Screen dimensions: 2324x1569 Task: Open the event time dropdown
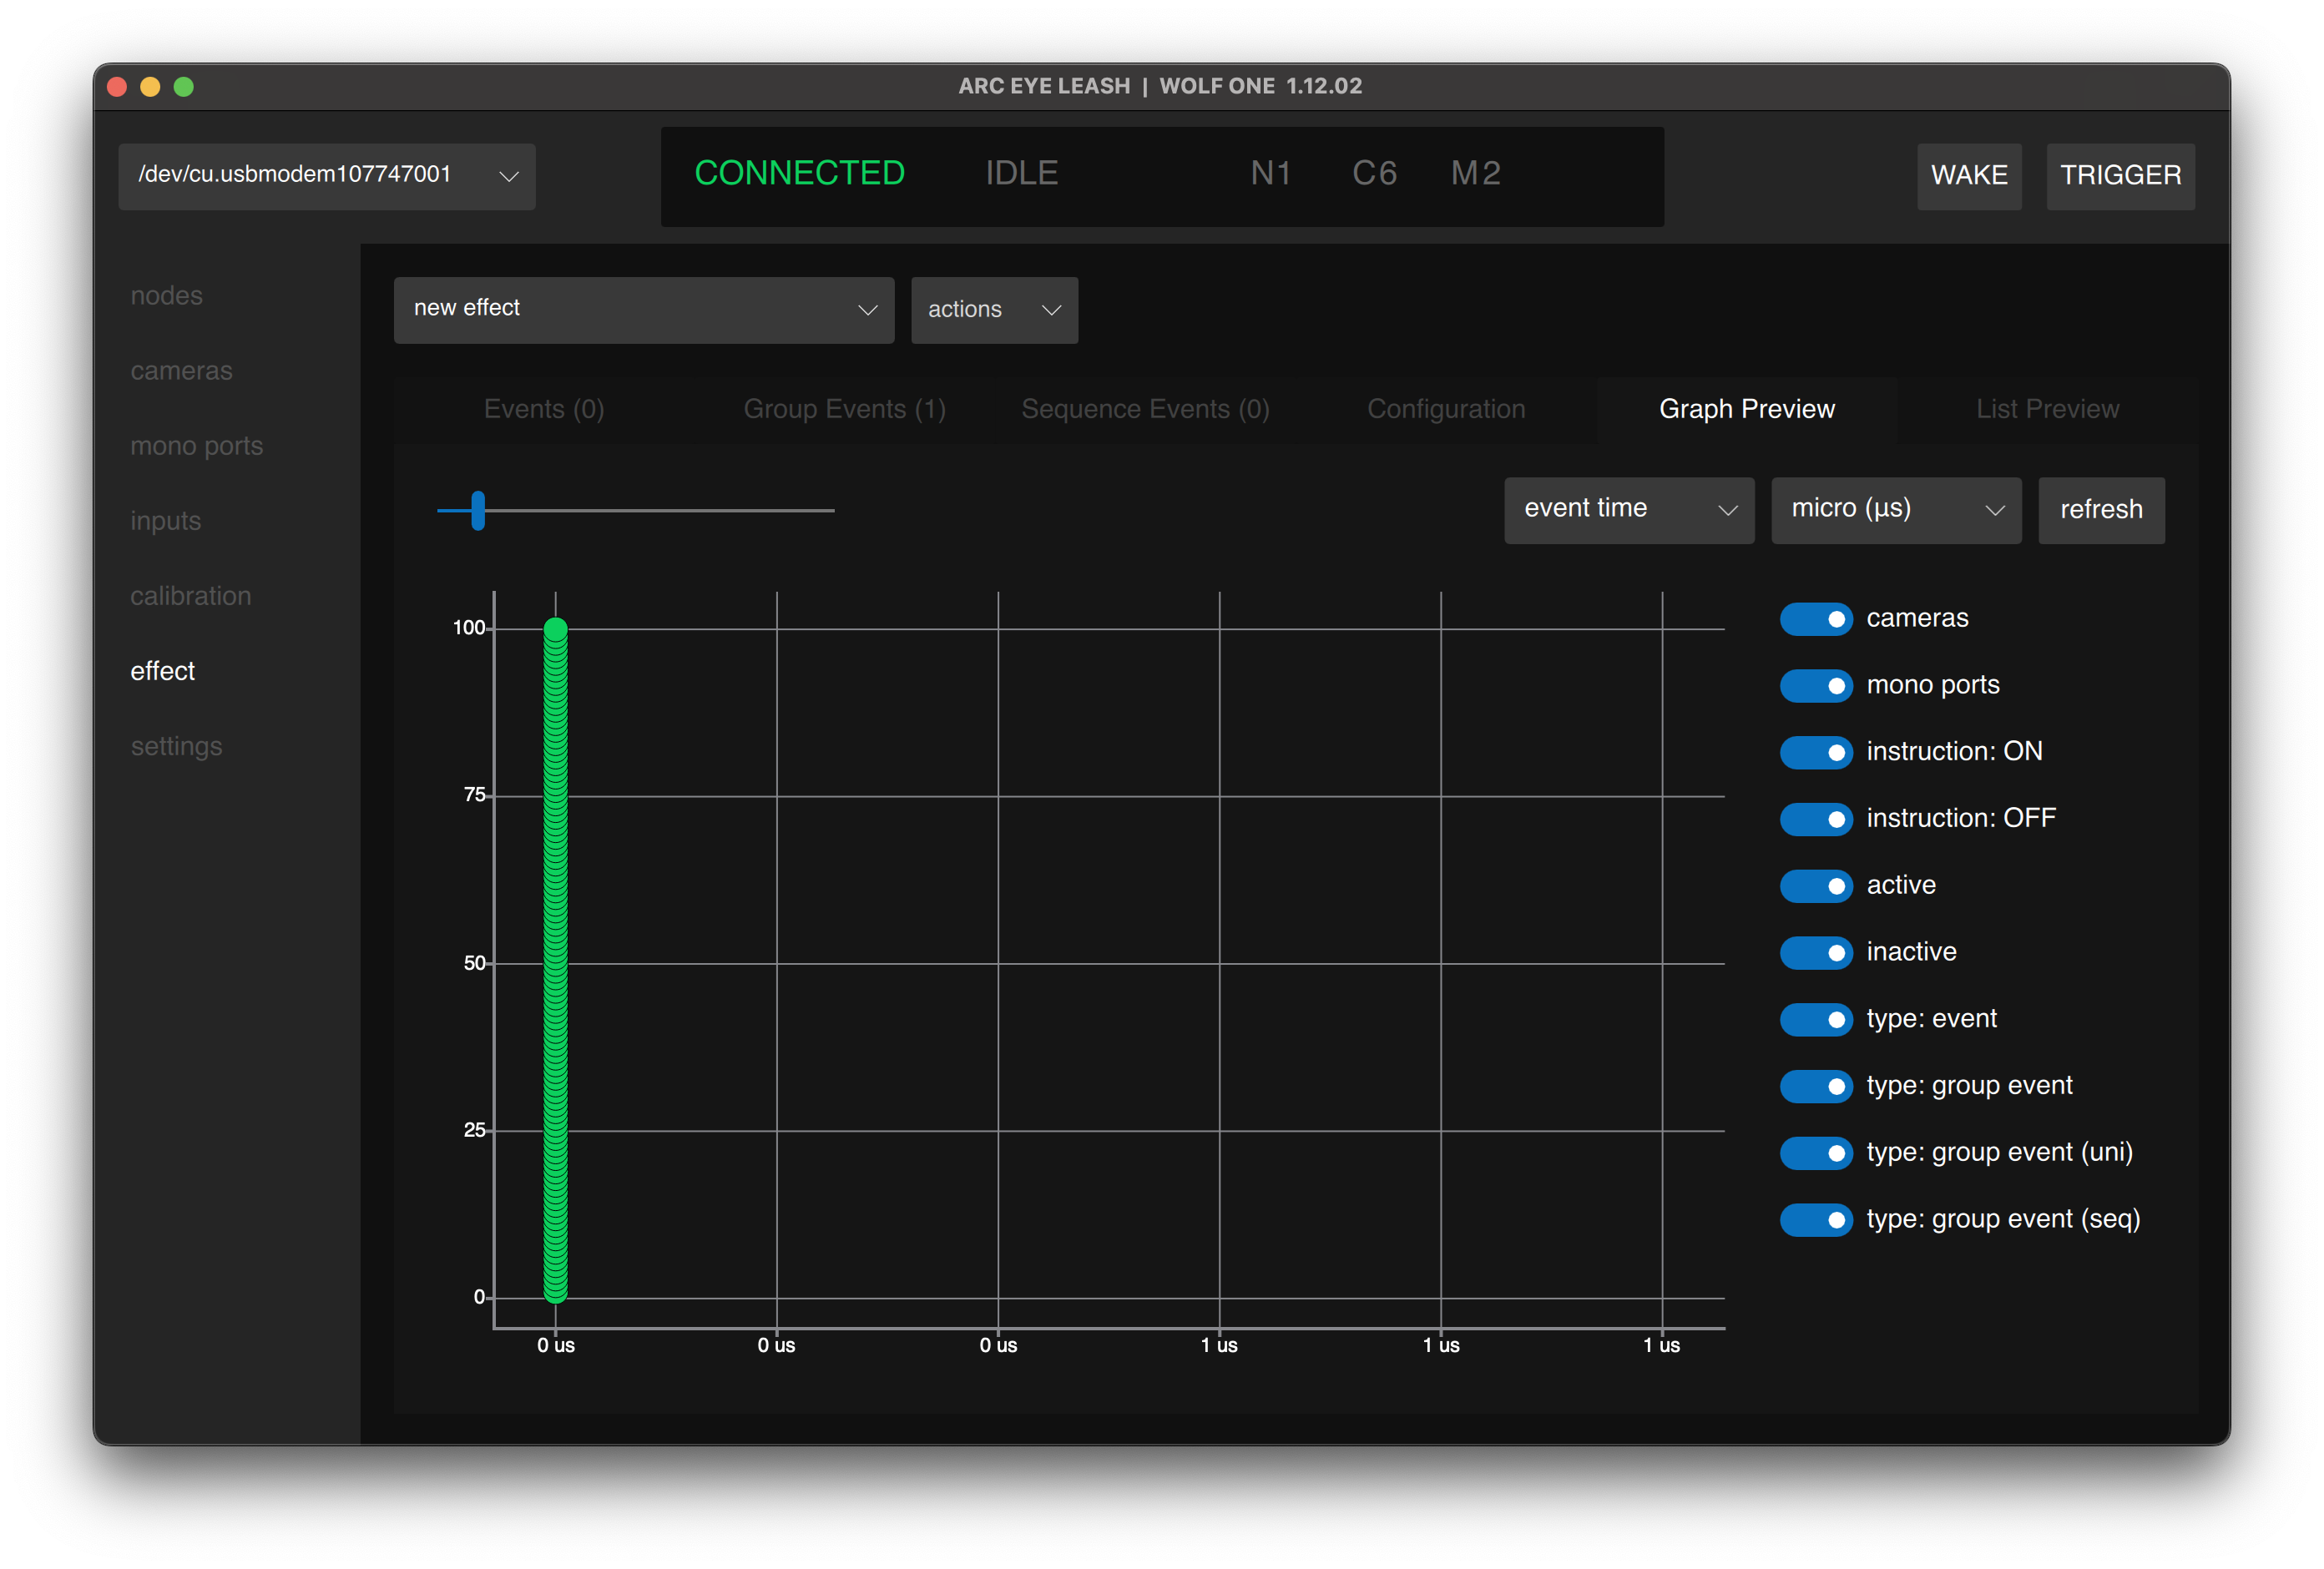click(1628, 510)
